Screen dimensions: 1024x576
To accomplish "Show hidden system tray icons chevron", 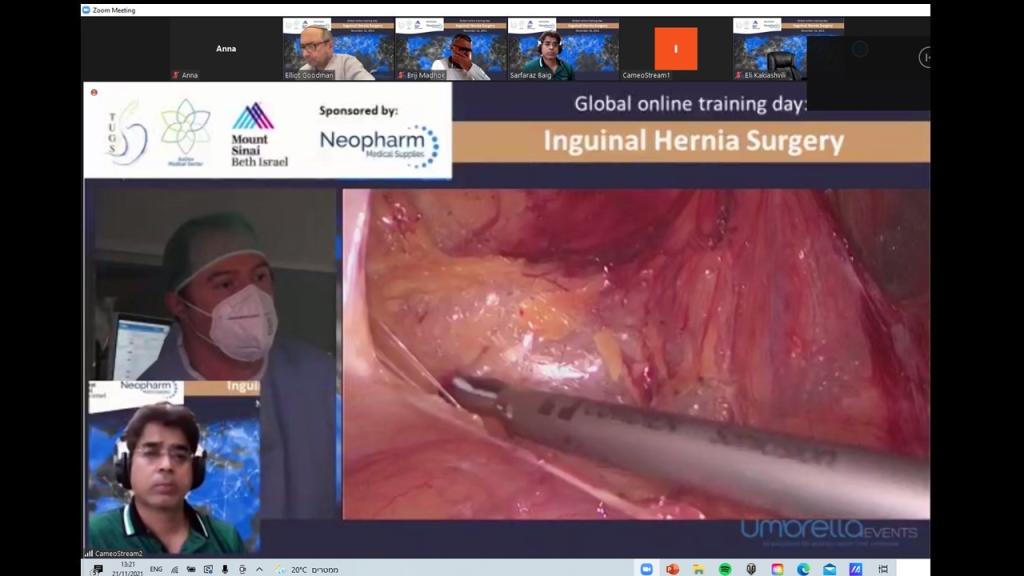I will 262,569.
